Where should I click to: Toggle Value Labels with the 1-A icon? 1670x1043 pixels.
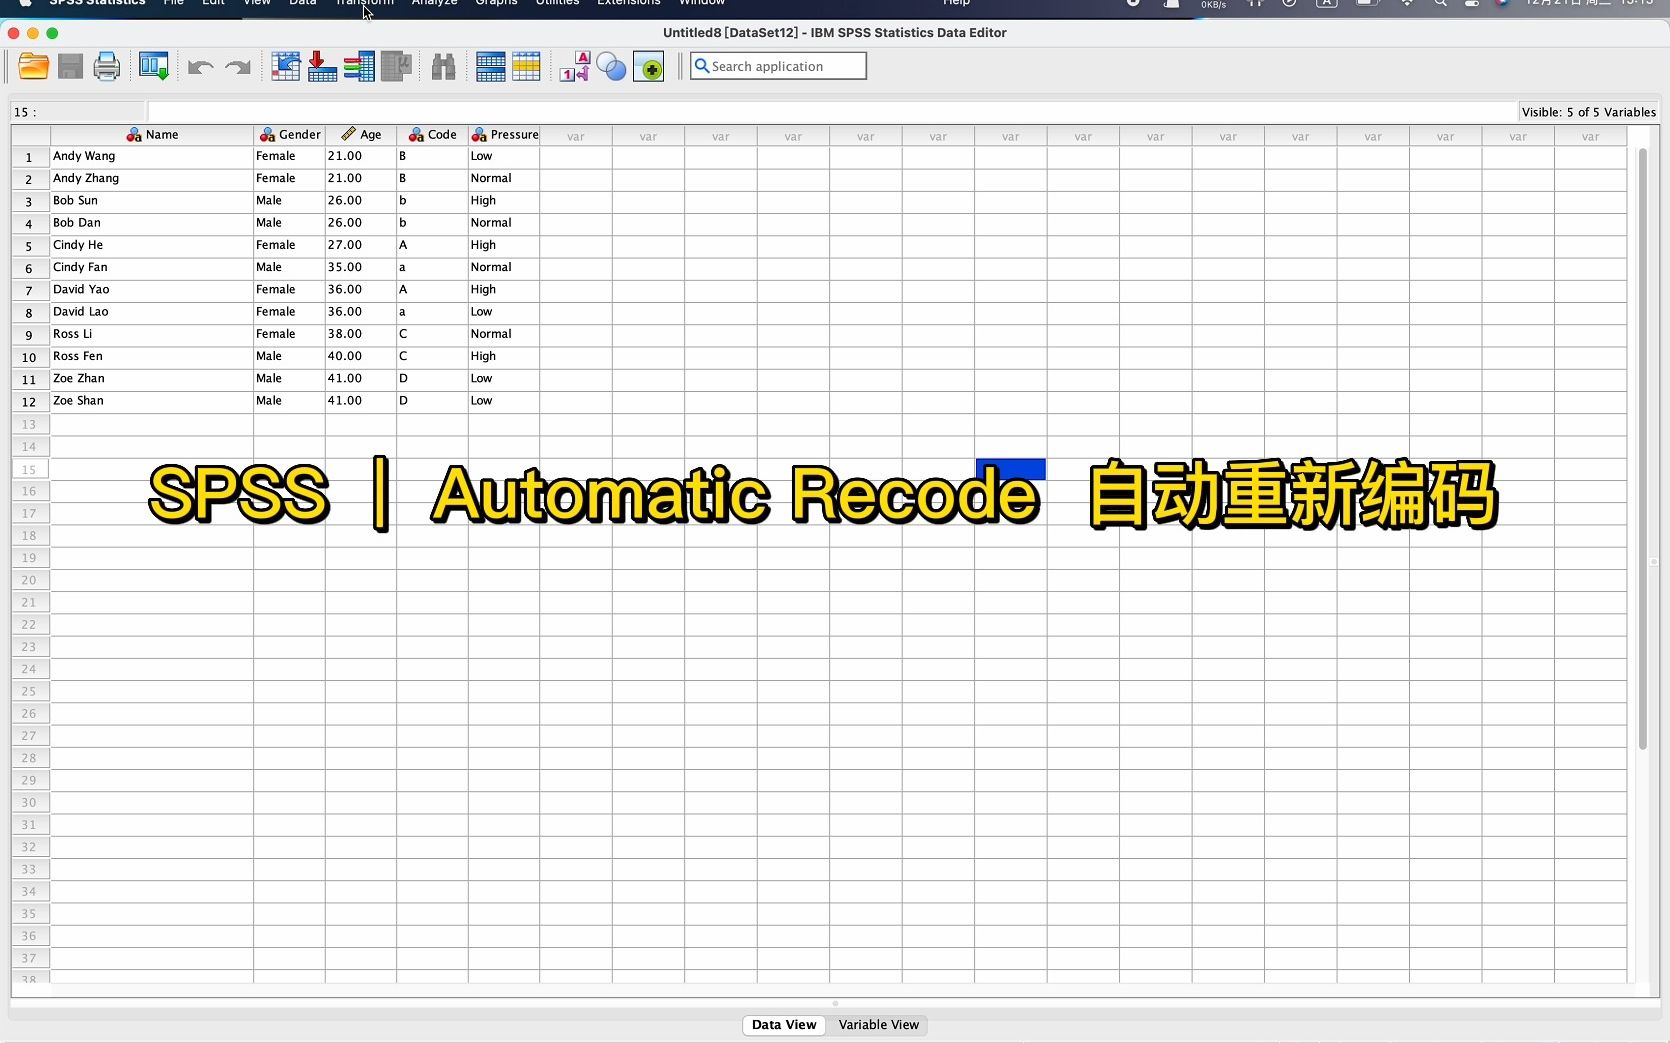(574, 66)
